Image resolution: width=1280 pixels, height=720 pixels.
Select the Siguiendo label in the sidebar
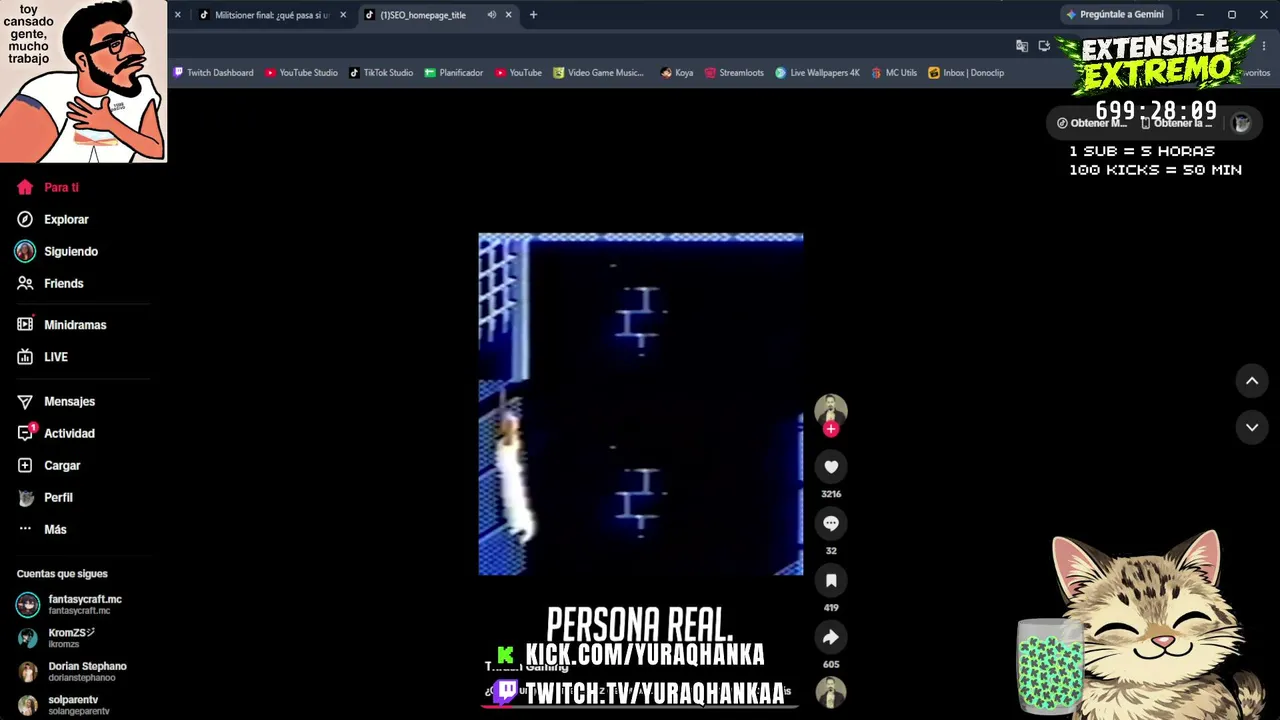pyautogui.click(x=71, y=251)
